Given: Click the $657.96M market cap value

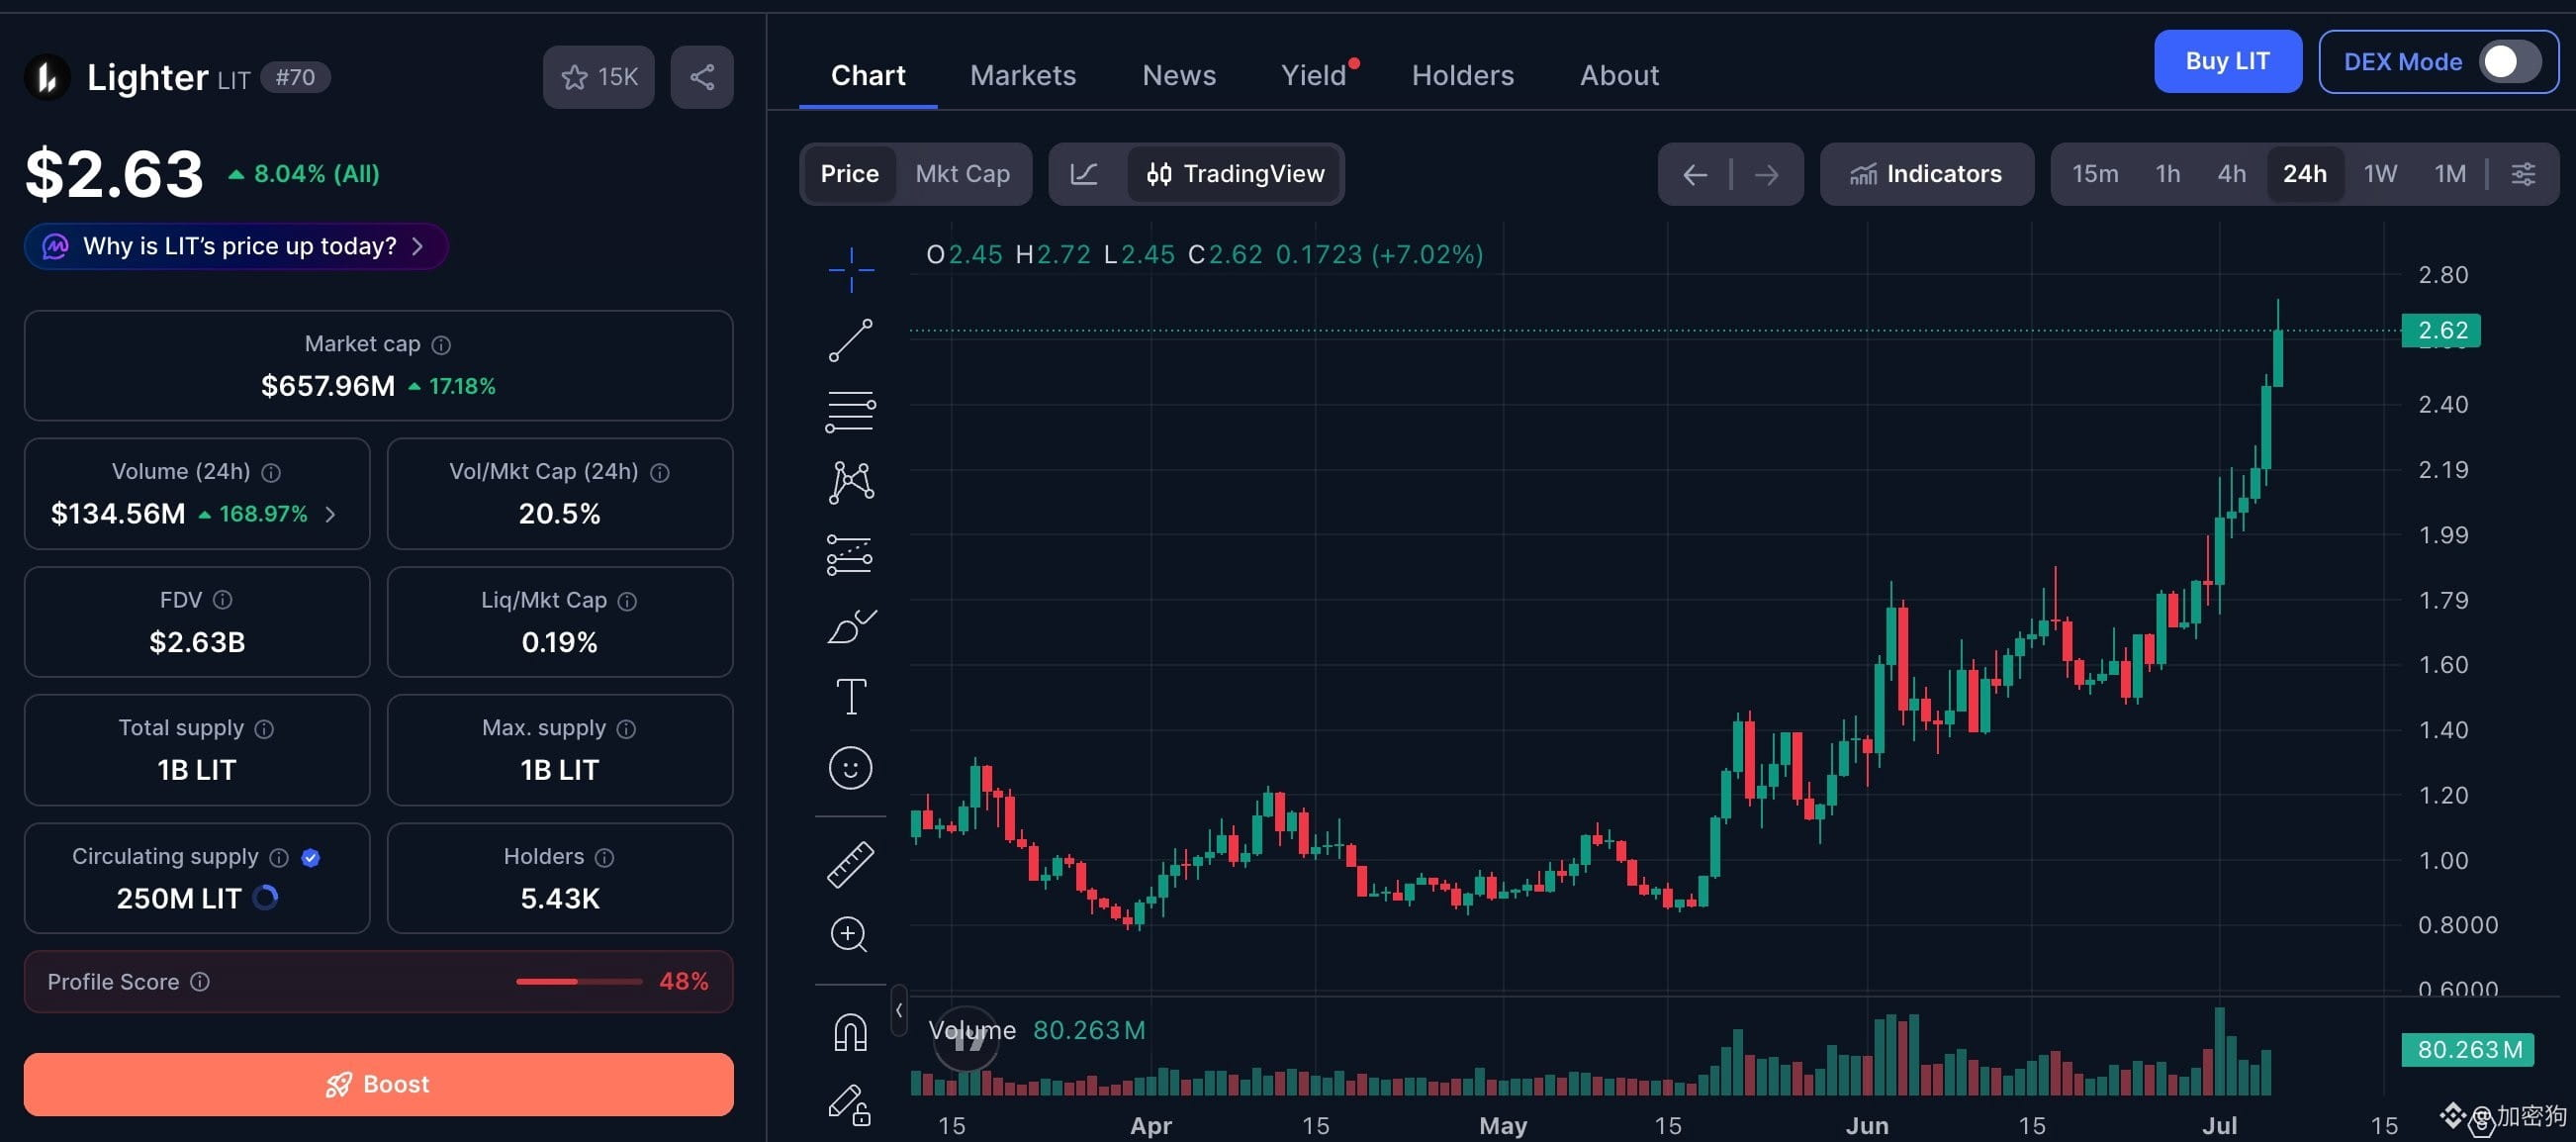Looking at the screenshot, I should pos(328,386).
